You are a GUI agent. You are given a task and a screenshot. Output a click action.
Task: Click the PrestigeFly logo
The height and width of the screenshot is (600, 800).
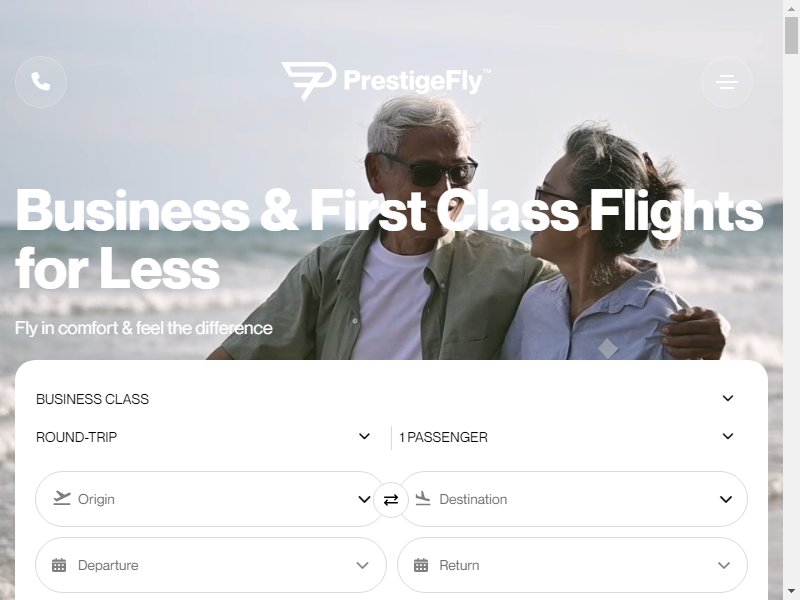386,81
